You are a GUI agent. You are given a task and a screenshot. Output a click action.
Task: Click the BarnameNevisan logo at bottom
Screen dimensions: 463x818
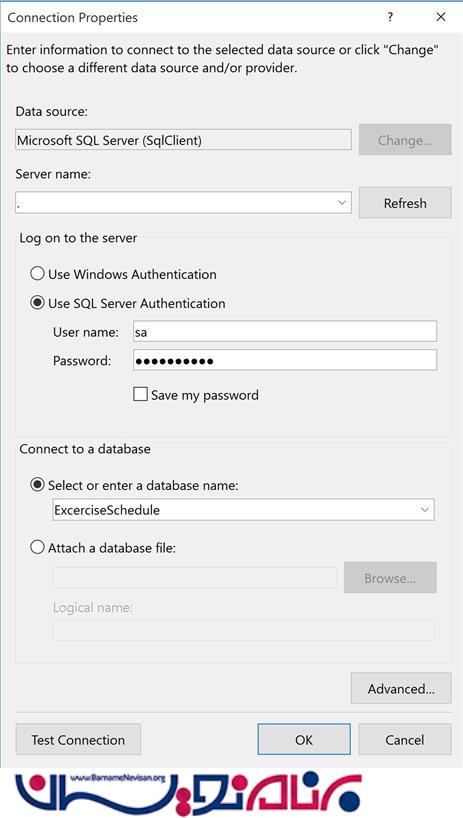pyautogui.click(x=188, y=792)
